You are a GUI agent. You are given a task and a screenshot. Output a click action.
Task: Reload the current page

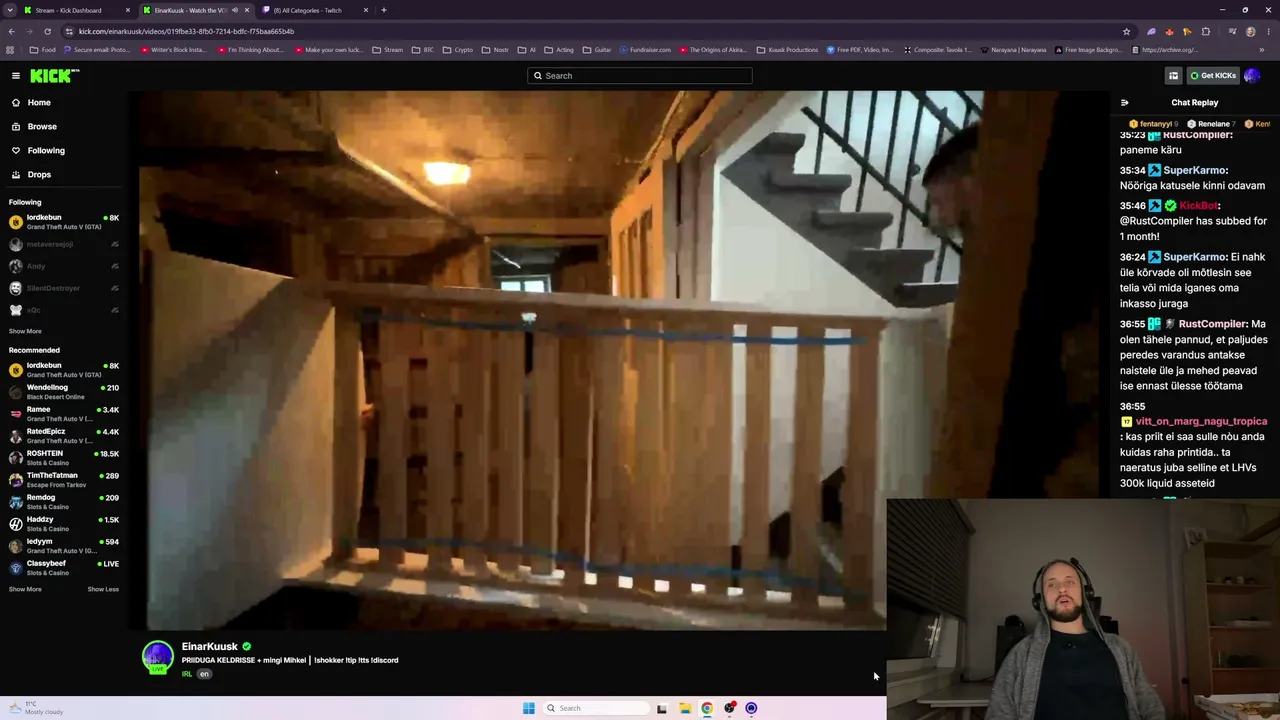coord(47,31)
